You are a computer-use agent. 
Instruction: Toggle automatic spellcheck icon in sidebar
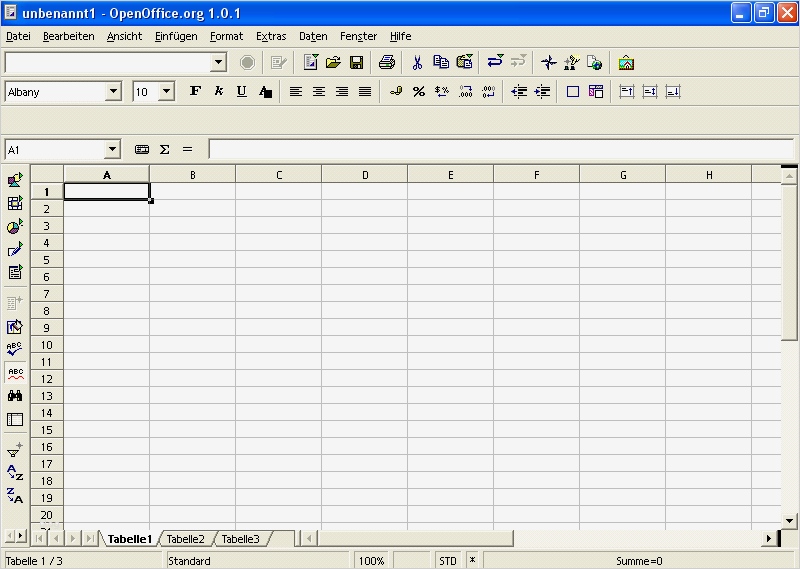click(x=15, y=373)
